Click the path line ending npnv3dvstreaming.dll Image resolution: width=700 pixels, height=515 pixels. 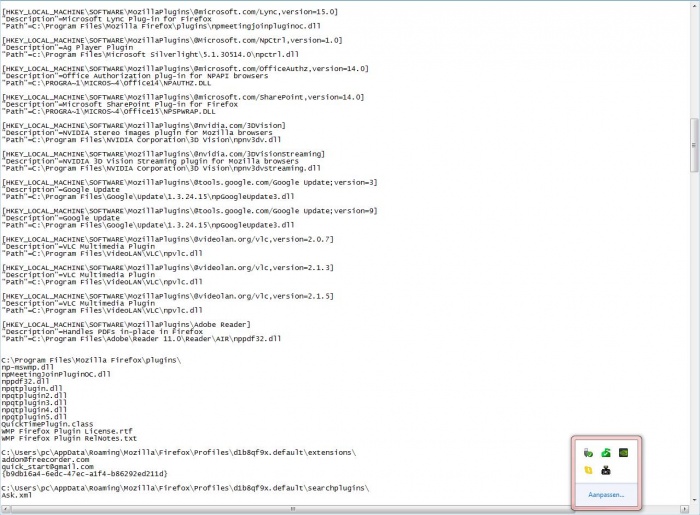(161, 168)
